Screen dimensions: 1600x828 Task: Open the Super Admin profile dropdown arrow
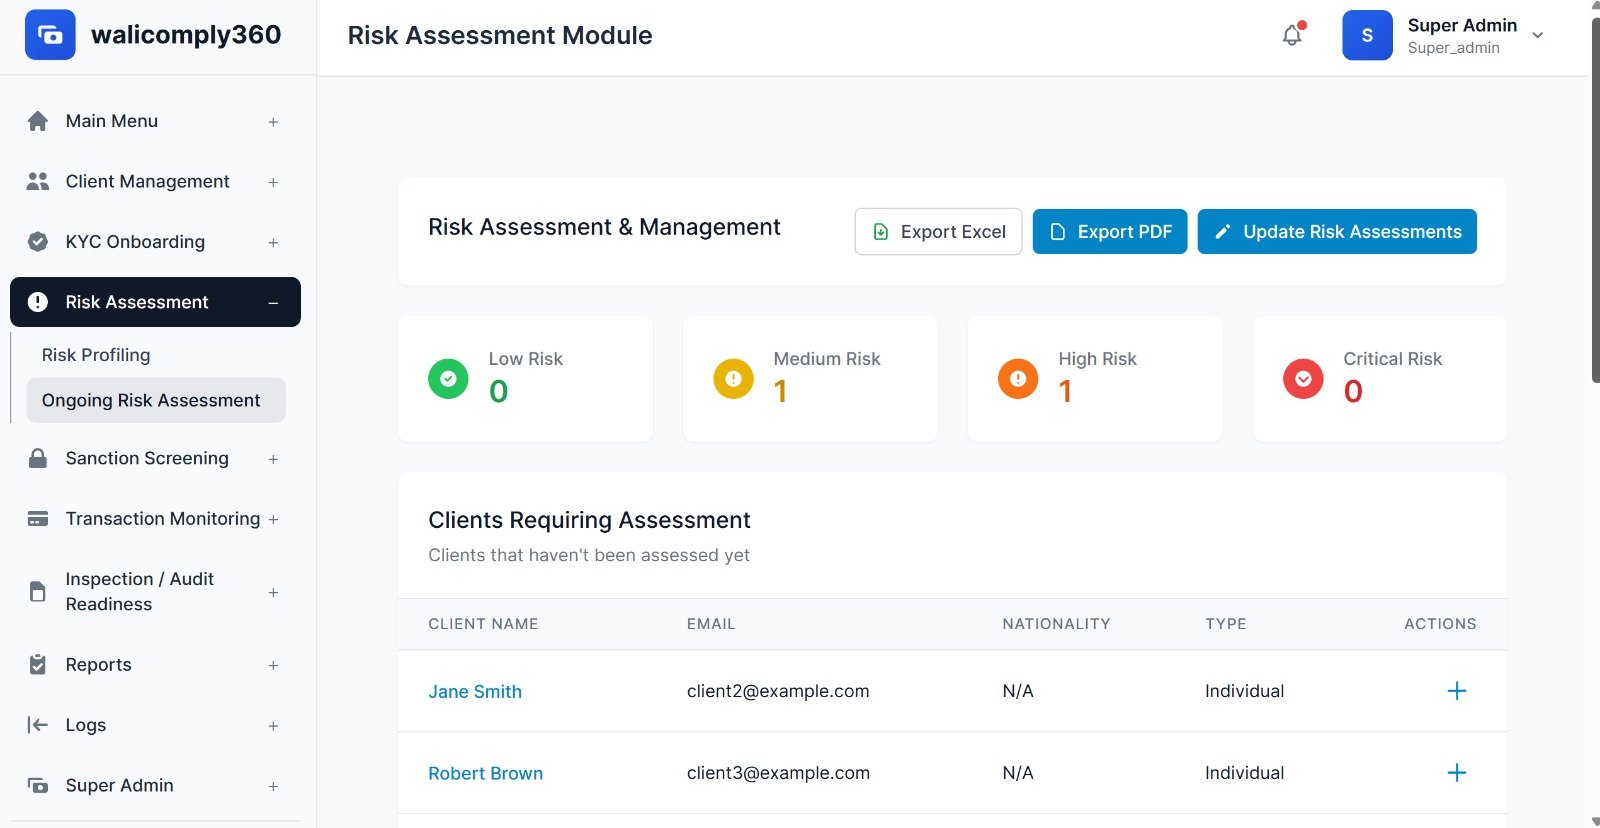(1538, 35)
